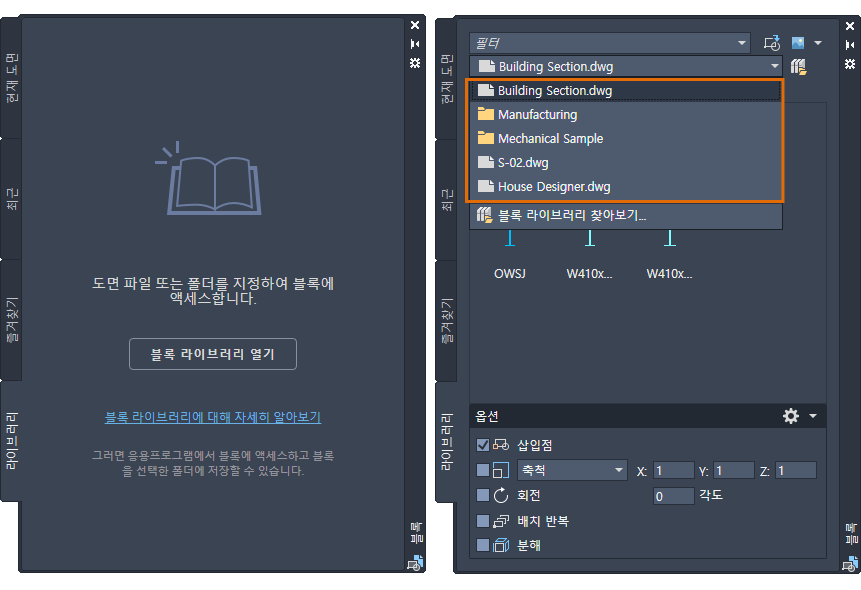Toggle auto-hide on left palette
The image size is (861, 590).
(415, 44)
